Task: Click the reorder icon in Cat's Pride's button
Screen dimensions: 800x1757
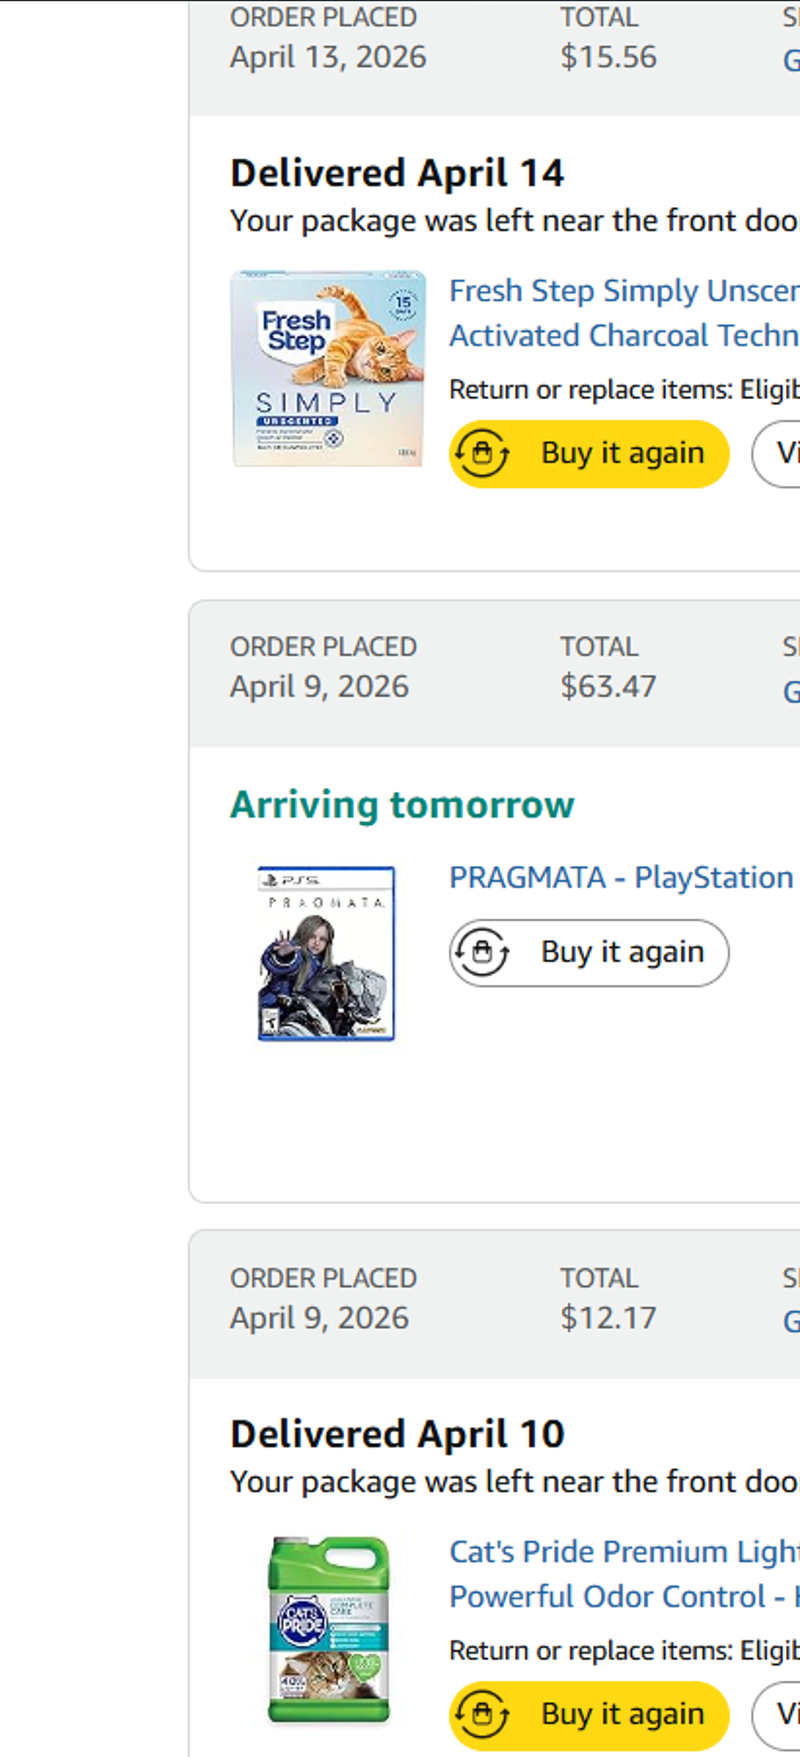Action: click(x=482, y=1715)
